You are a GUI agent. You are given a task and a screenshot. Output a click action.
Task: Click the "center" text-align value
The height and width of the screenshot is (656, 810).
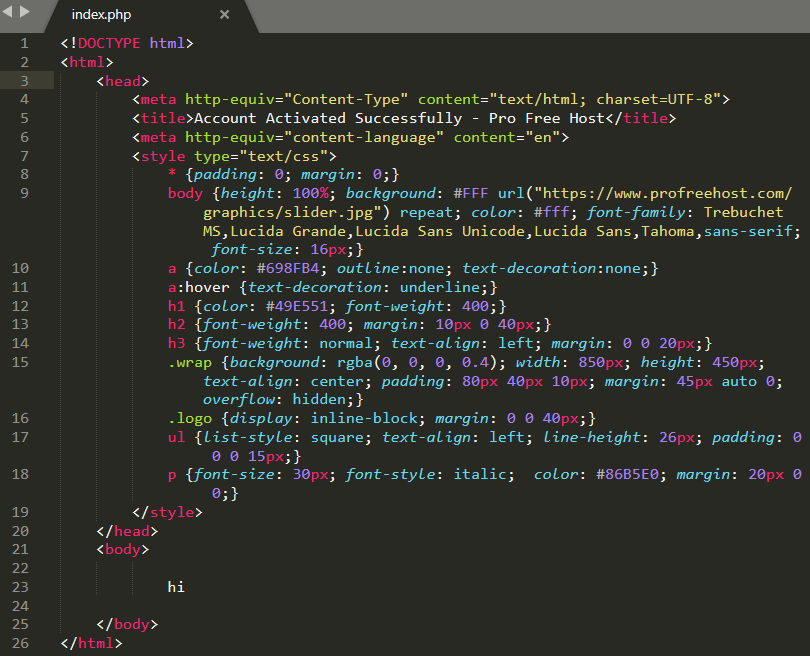pos(337,381)
